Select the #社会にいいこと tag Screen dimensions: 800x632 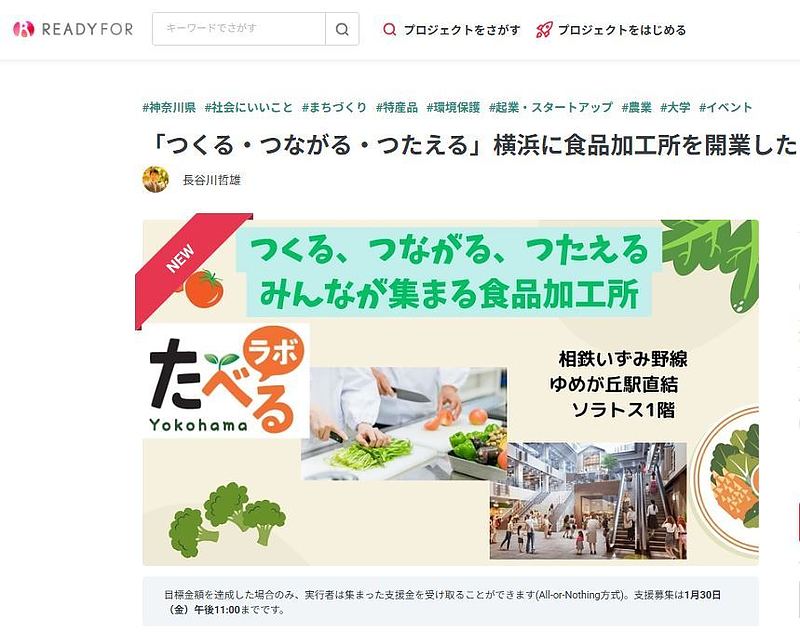[248, 107]
